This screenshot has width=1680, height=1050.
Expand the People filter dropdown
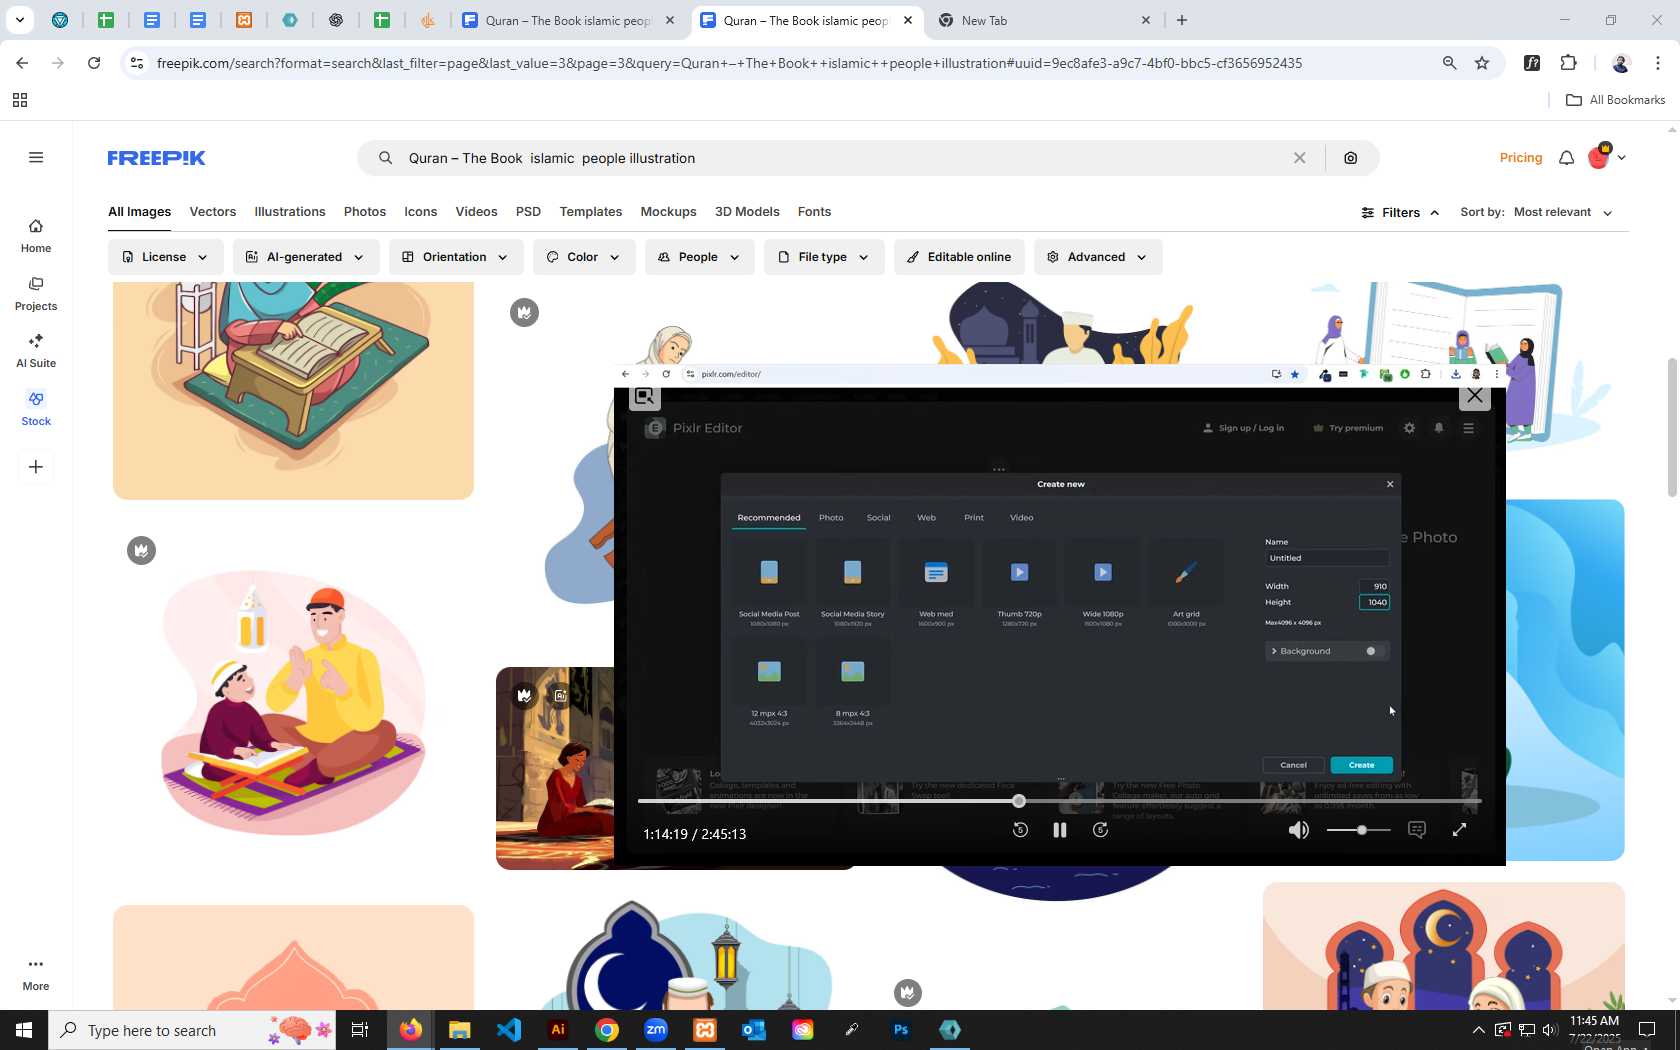click(x=699, y=257)
